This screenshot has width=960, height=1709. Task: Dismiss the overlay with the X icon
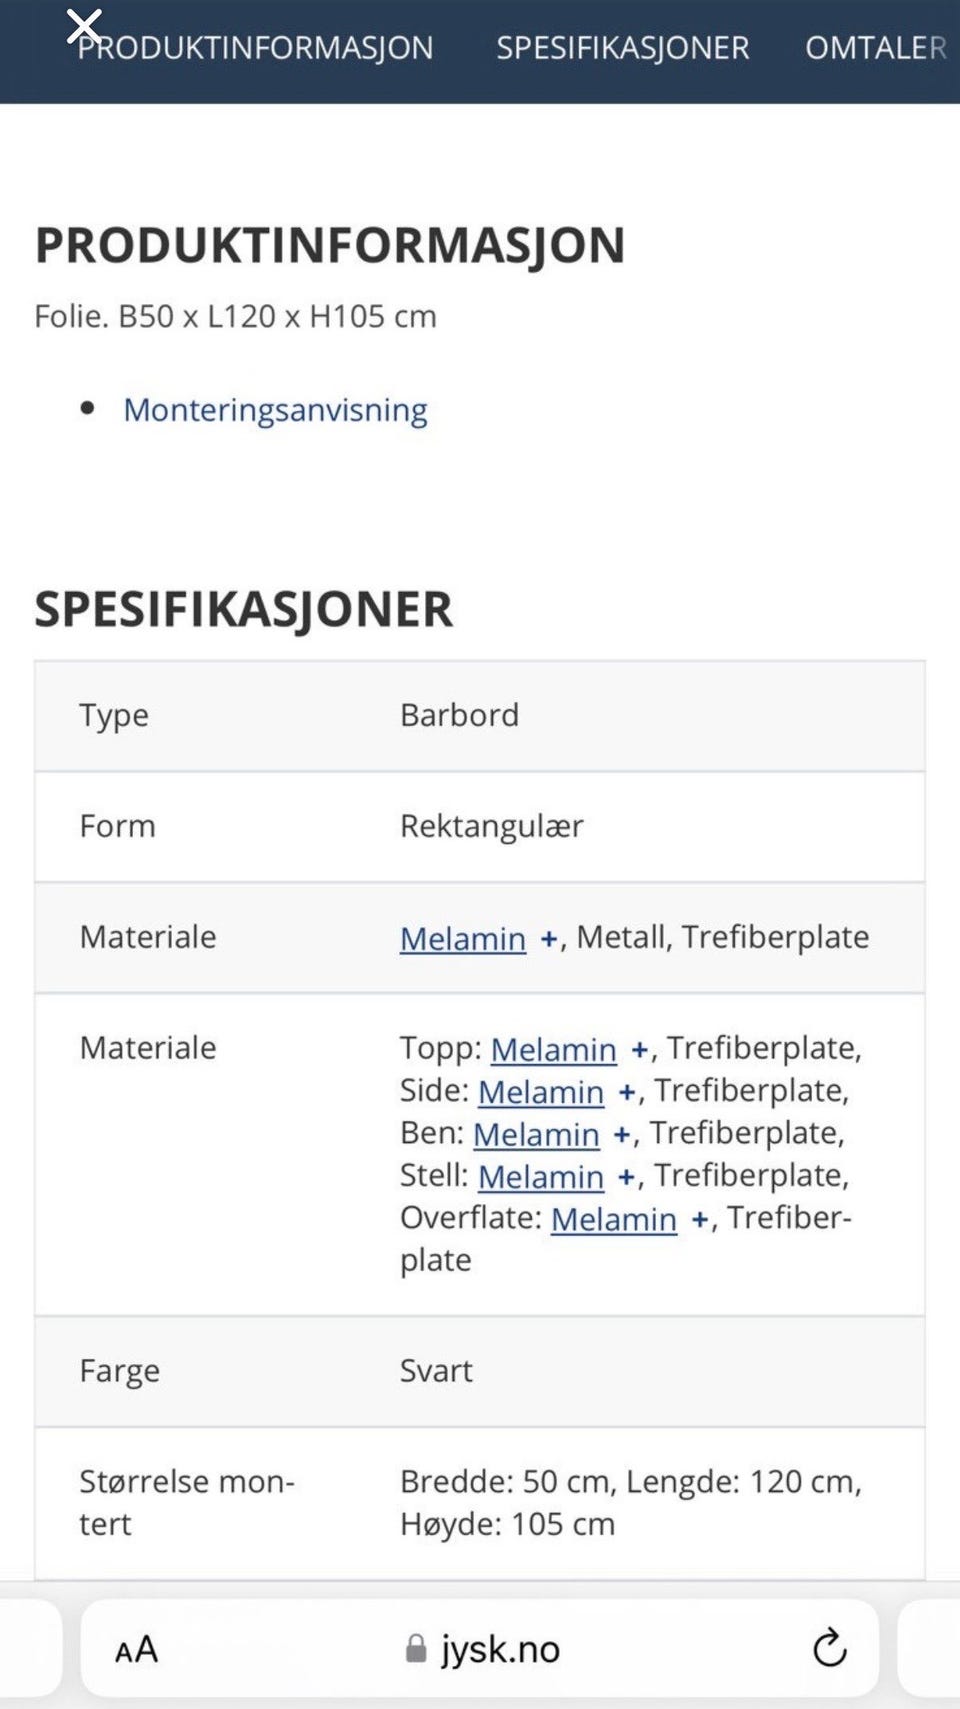[x=84, y=25]
